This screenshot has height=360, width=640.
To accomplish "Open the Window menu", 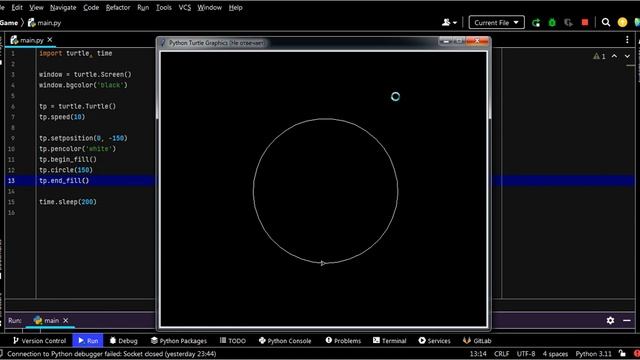I will coord(209,7).
